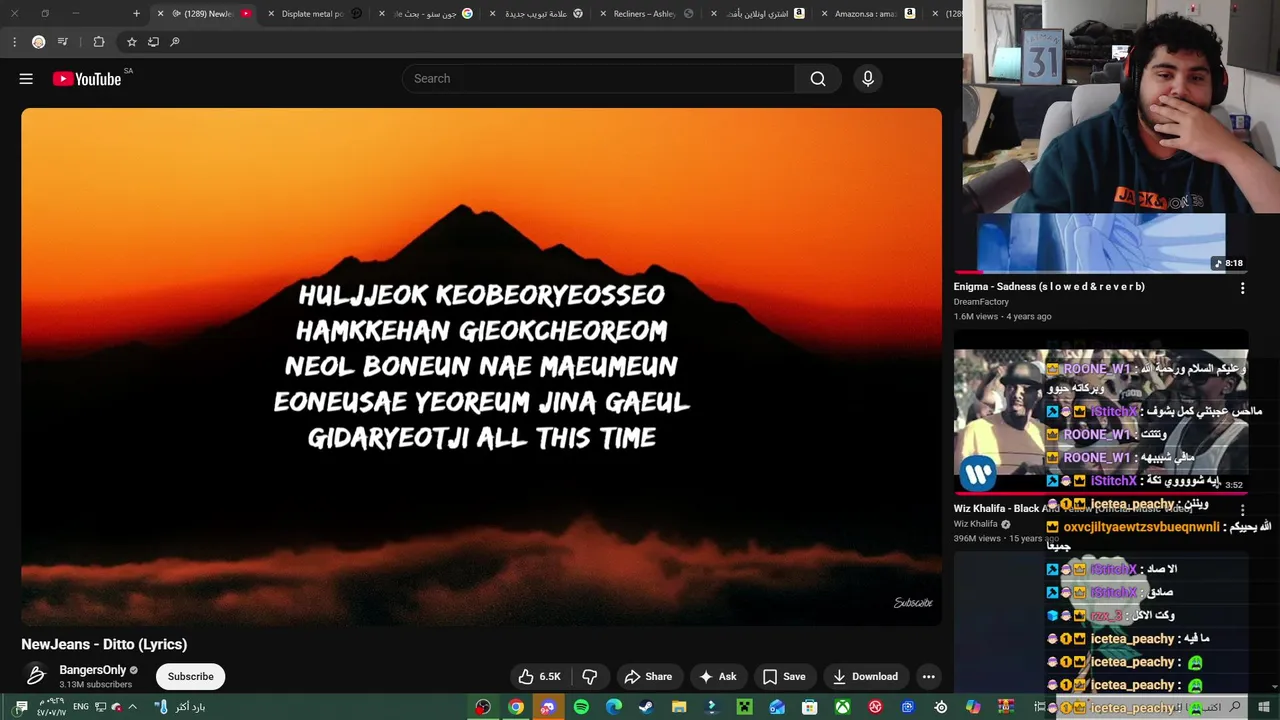This screenshot has width=1280, height=720.
Task: Close the Displate metal posters tab
Action: point(271,14)
